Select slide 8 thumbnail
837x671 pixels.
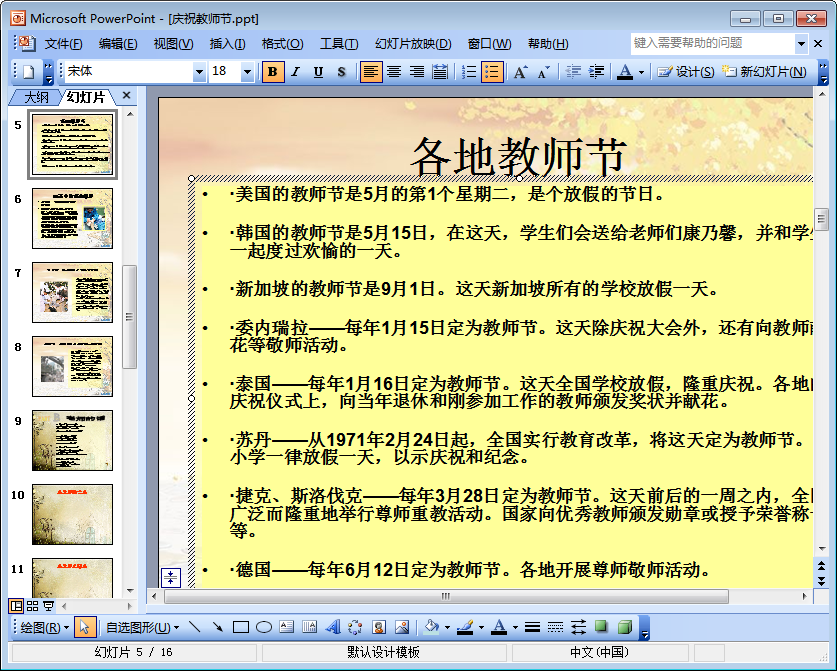(73, 352)
